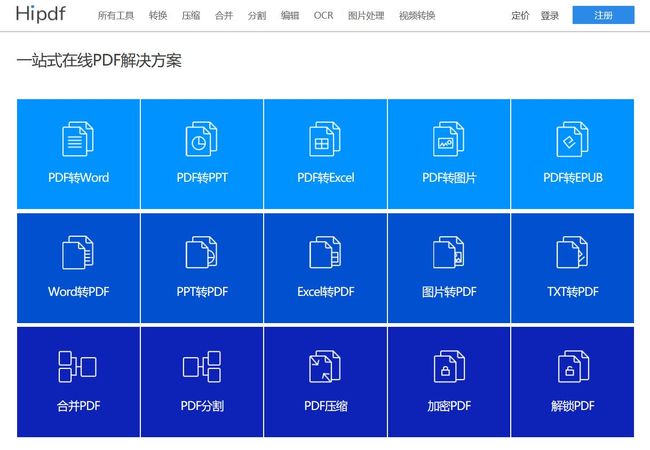Click the PDF转图片 picture icon

pyautogui.click(x=449, y=139)
